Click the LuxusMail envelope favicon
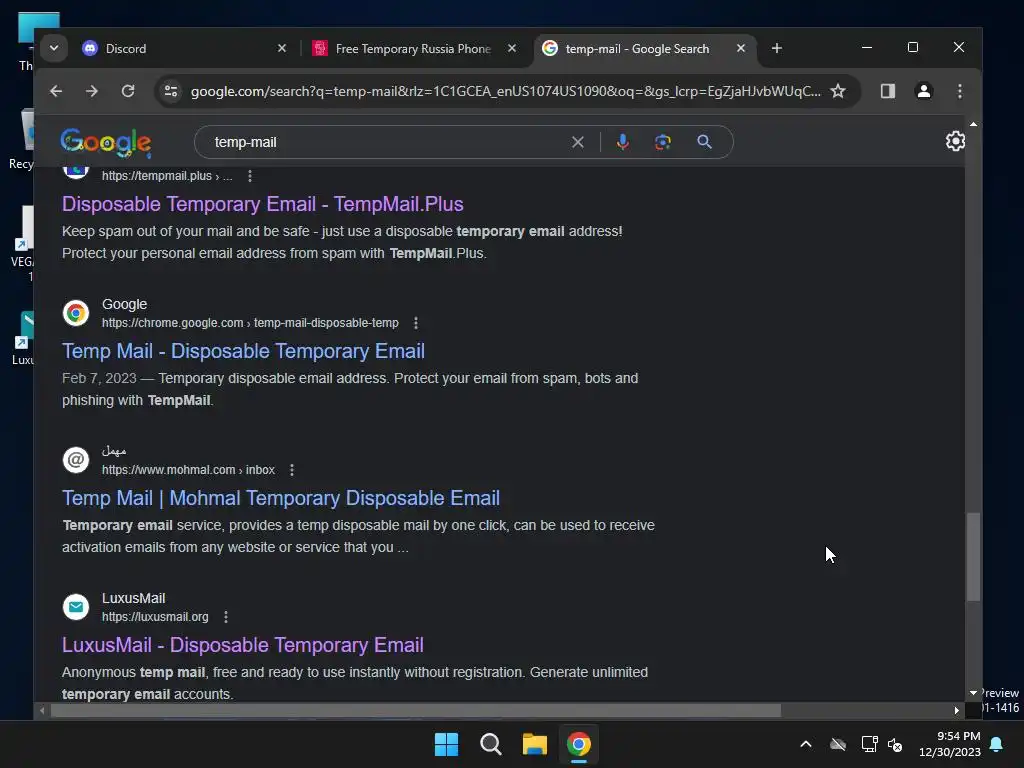Screen dimensions: 1024x768 76,607
